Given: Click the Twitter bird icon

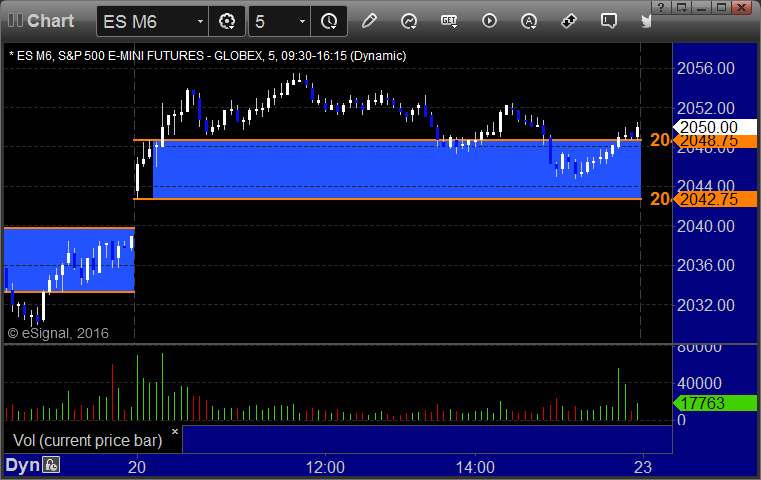Looking at the screenshot, I should 646,21.
